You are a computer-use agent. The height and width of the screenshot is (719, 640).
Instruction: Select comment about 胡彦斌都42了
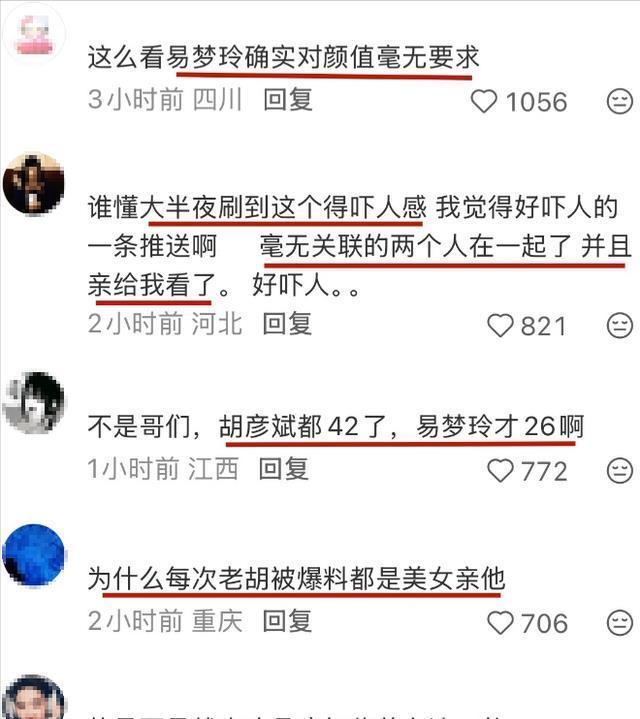coord(336,426)
